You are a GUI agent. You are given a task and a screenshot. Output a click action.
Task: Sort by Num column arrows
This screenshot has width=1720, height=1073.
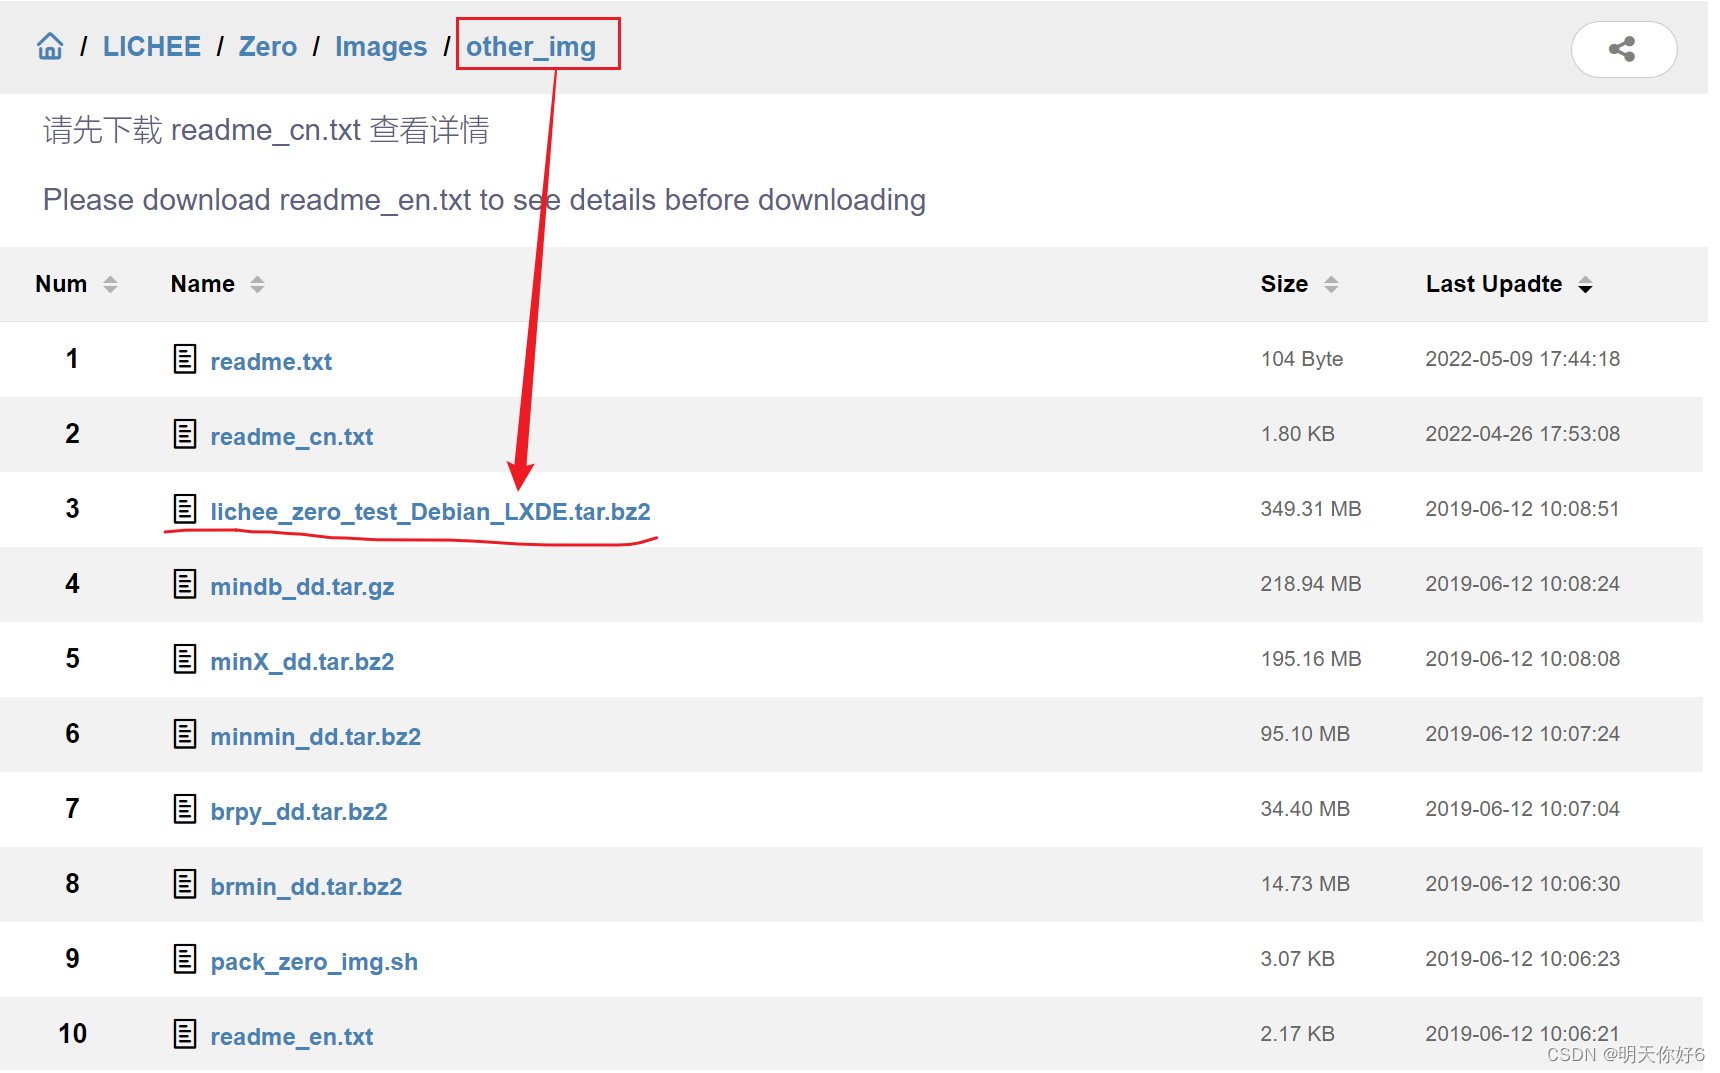[110, 285]
